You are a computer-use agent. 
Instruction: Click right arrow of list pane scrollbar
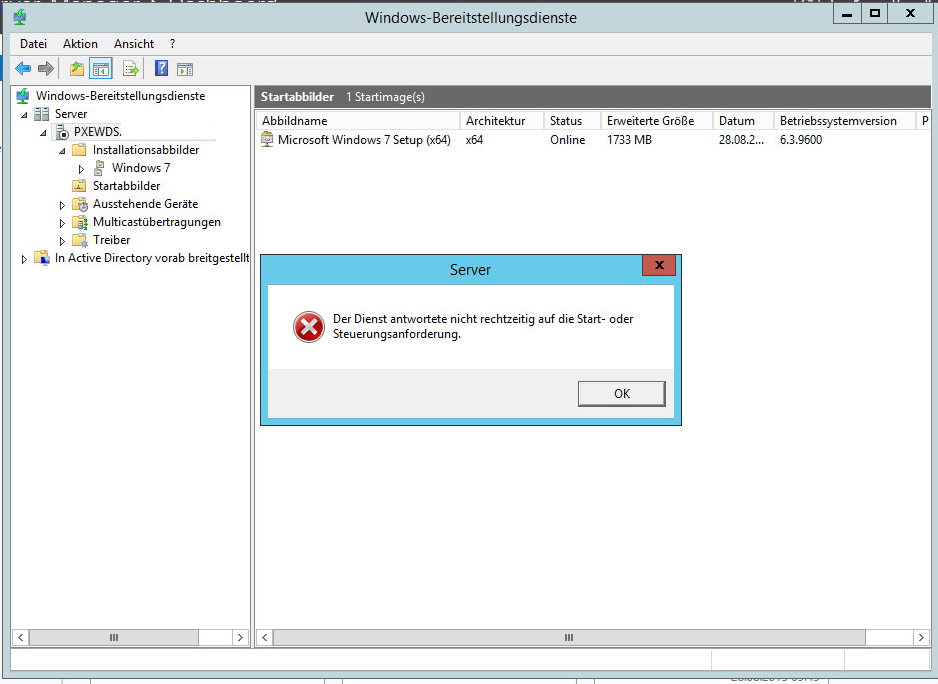pyautogui.click(x=921, y=637)
